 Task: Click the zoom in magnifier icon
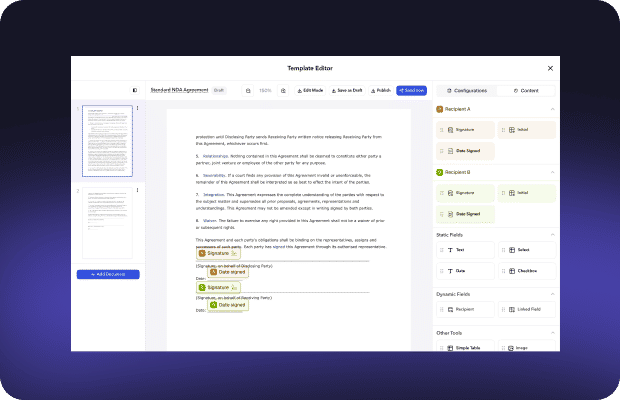283,91
